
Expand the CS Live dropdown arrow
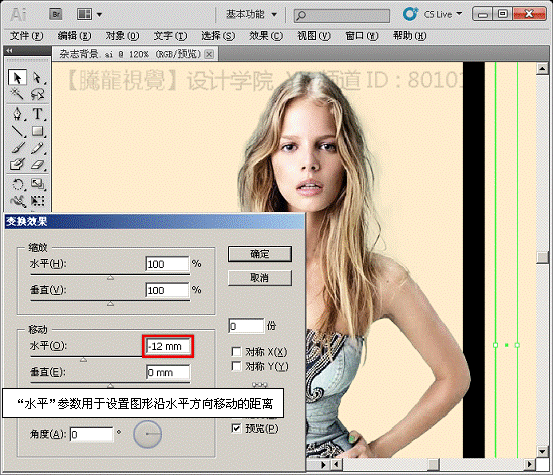tap(459, 14)
